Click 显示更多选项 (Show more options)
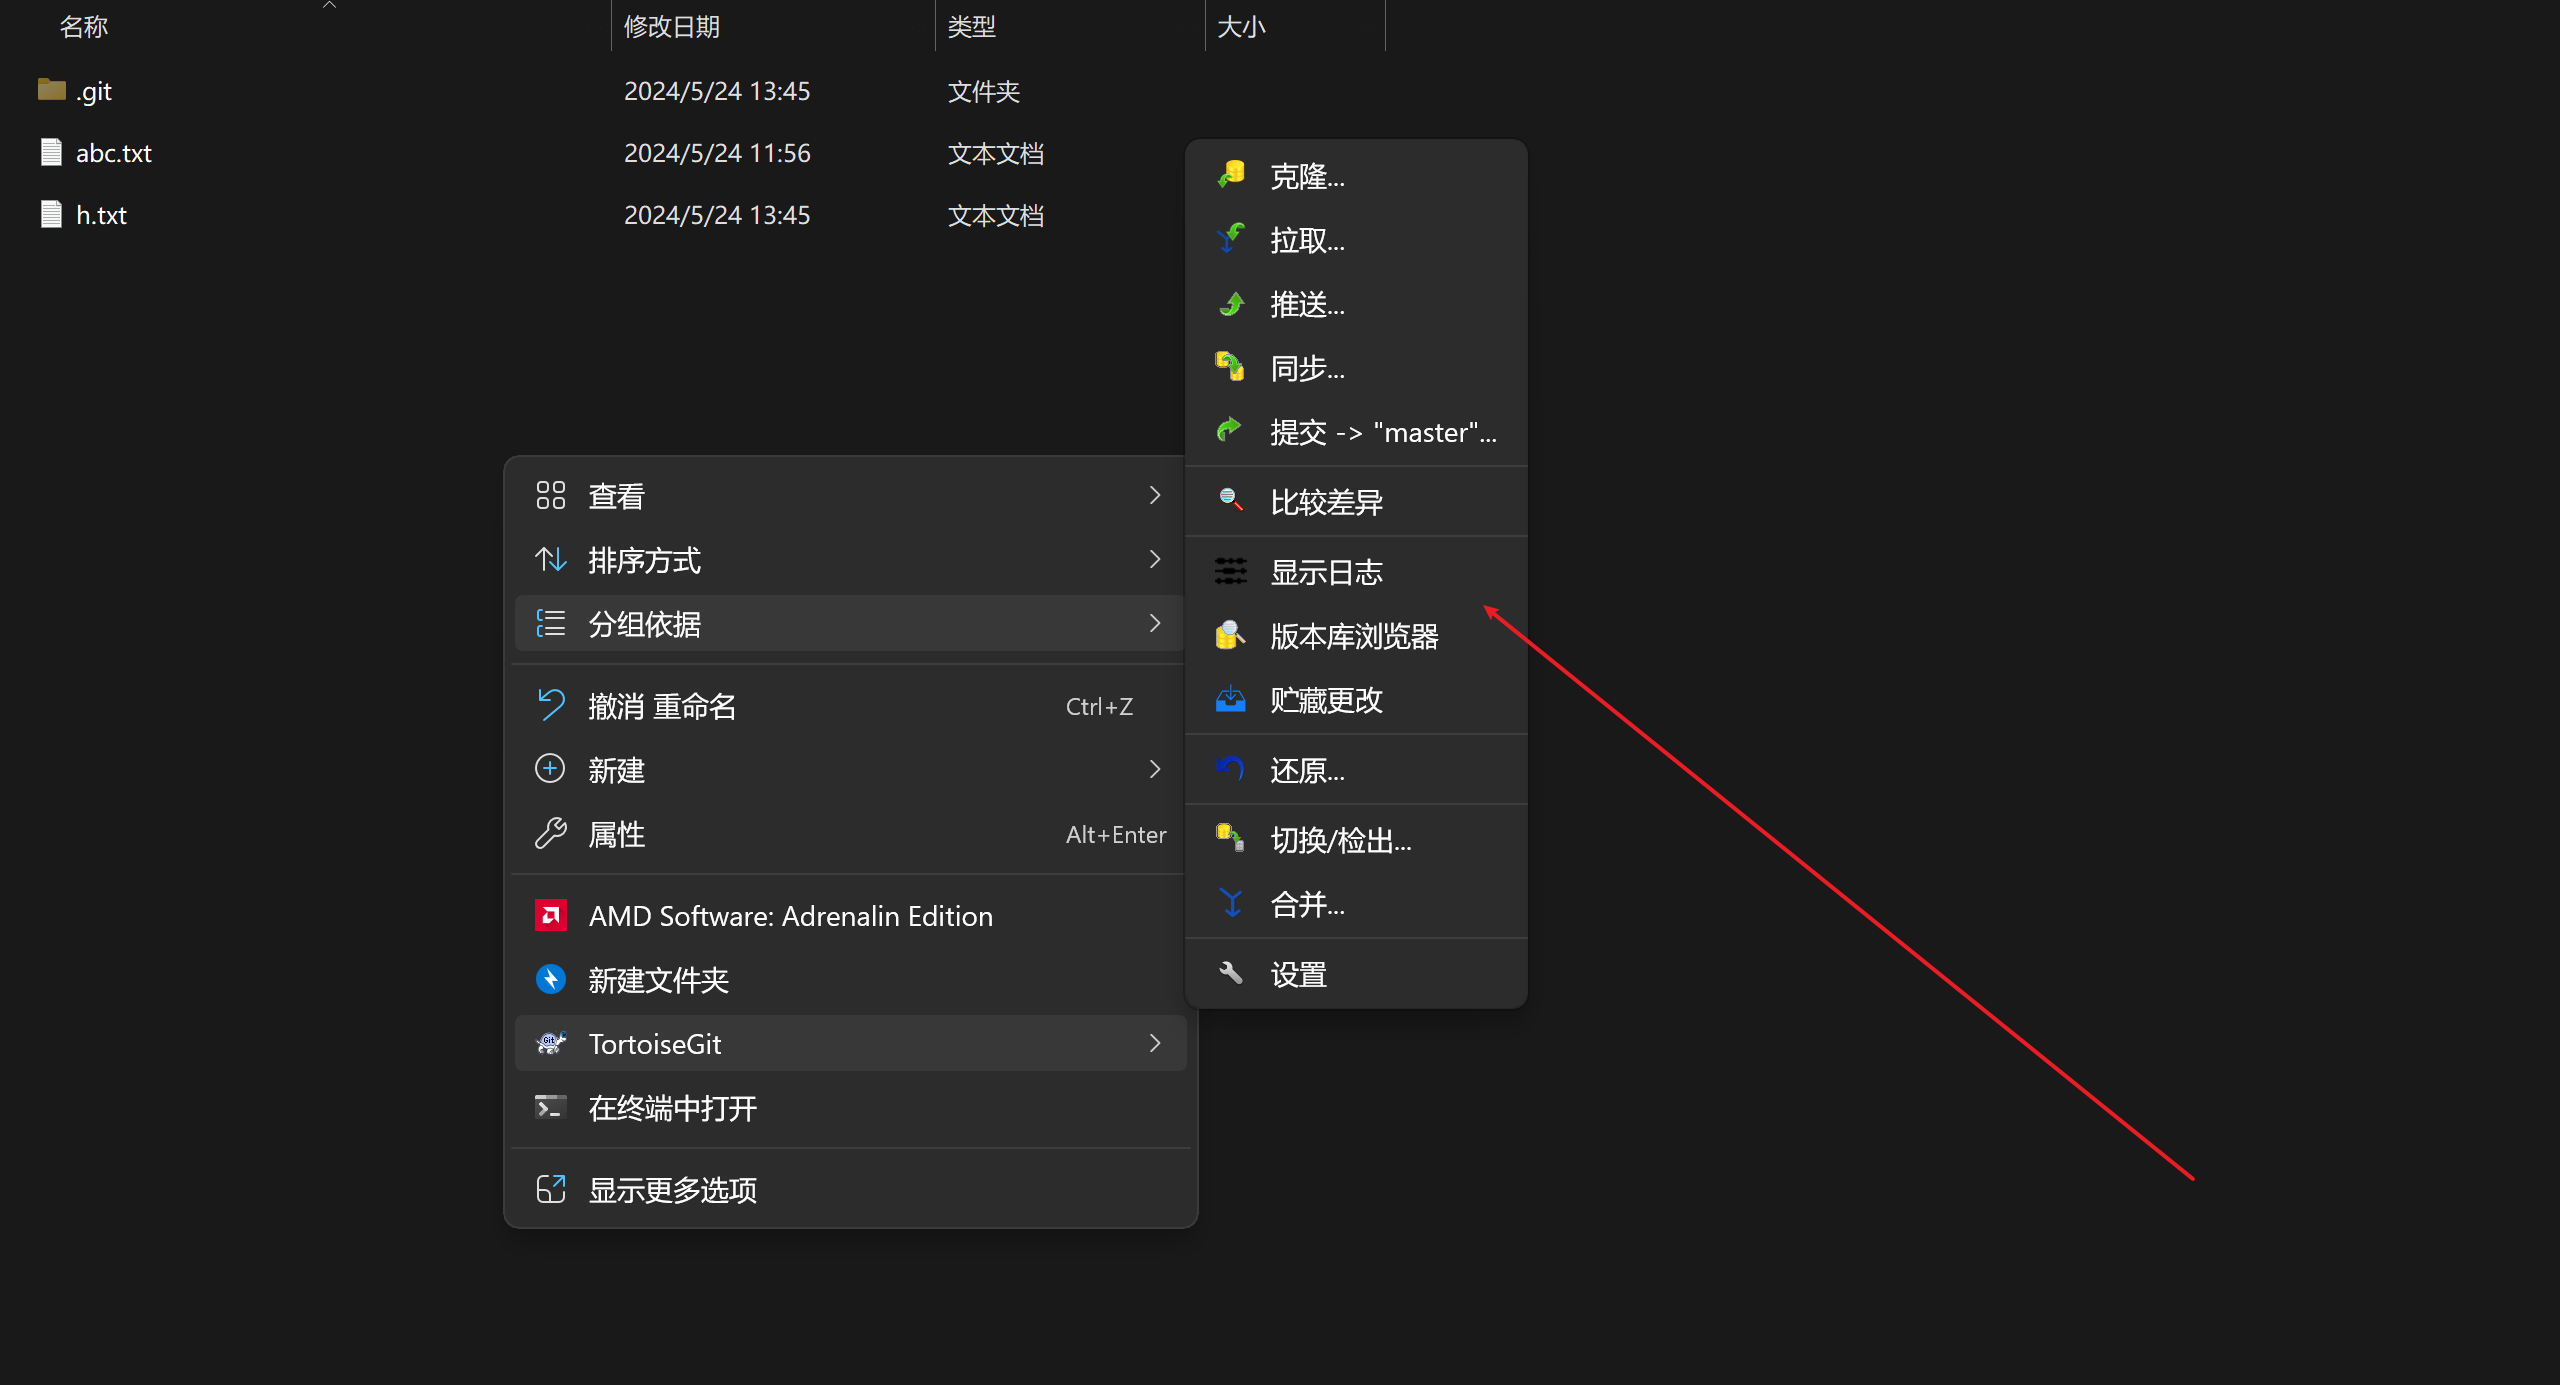 click(672, 1190)
